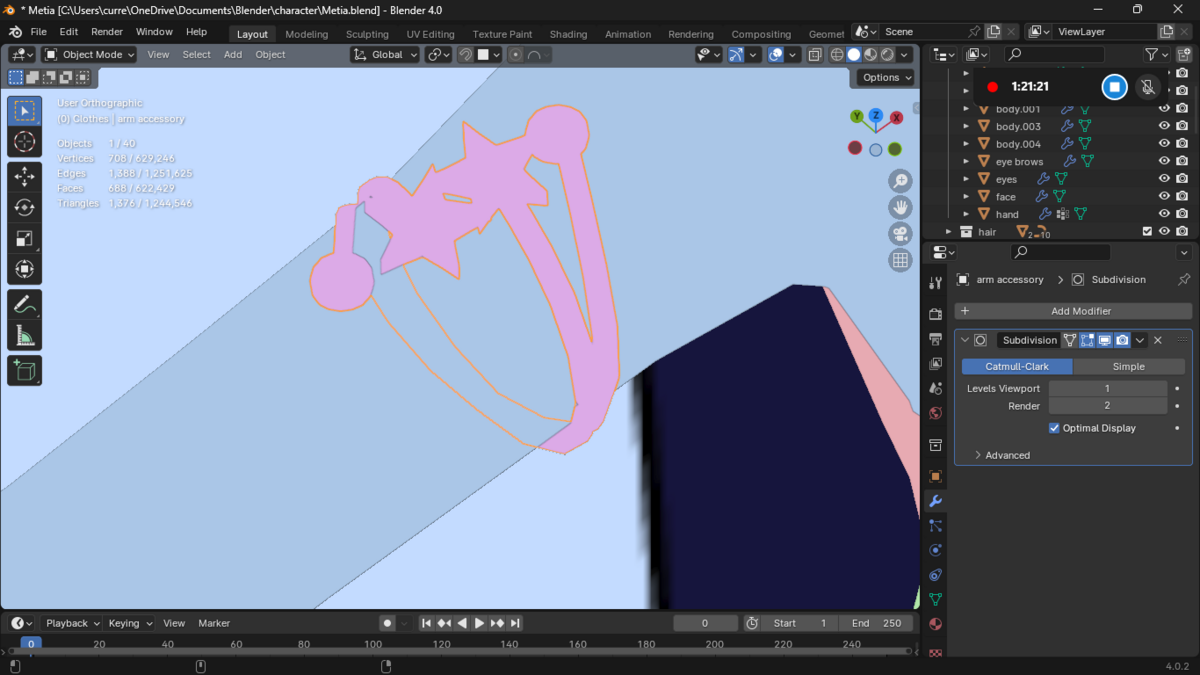Open the Physics properties tab
1200x675 pixels.
(x=935, y=550)
